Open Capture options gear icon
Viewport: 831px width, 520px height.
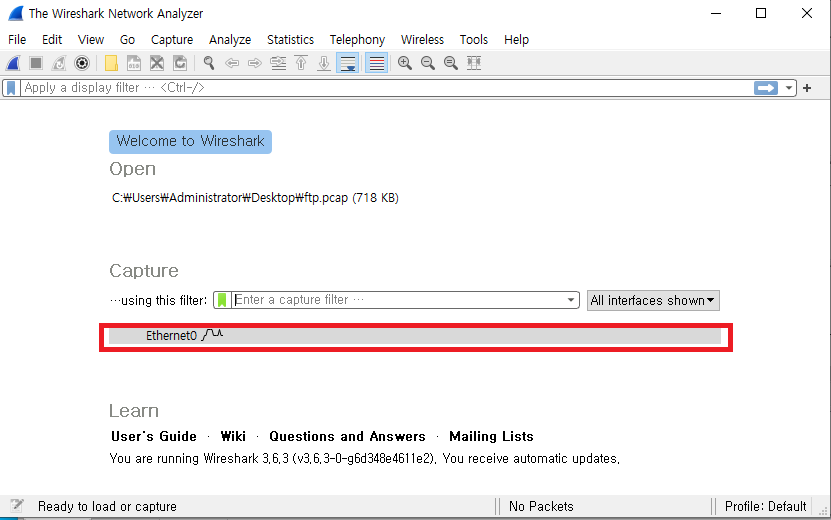(x=82, y=63)
